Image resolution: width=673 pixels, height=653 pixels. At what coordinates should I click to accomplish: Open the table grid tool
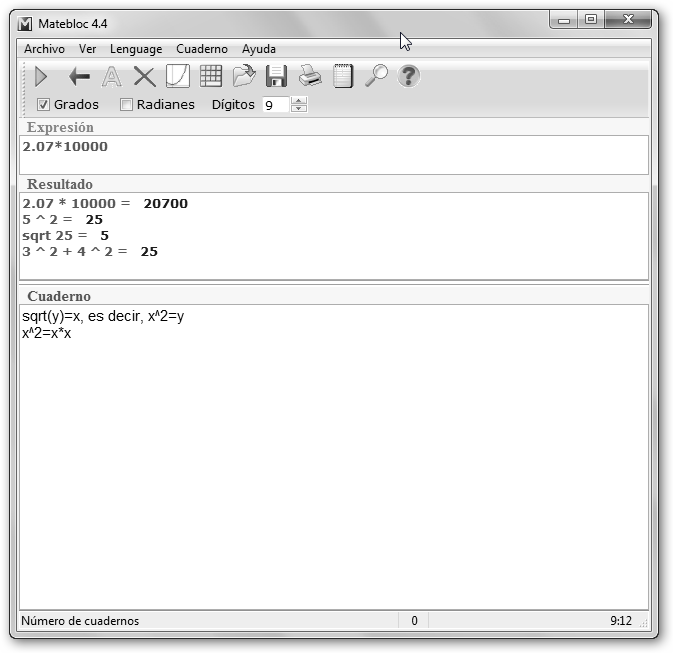tap(210, 76)
